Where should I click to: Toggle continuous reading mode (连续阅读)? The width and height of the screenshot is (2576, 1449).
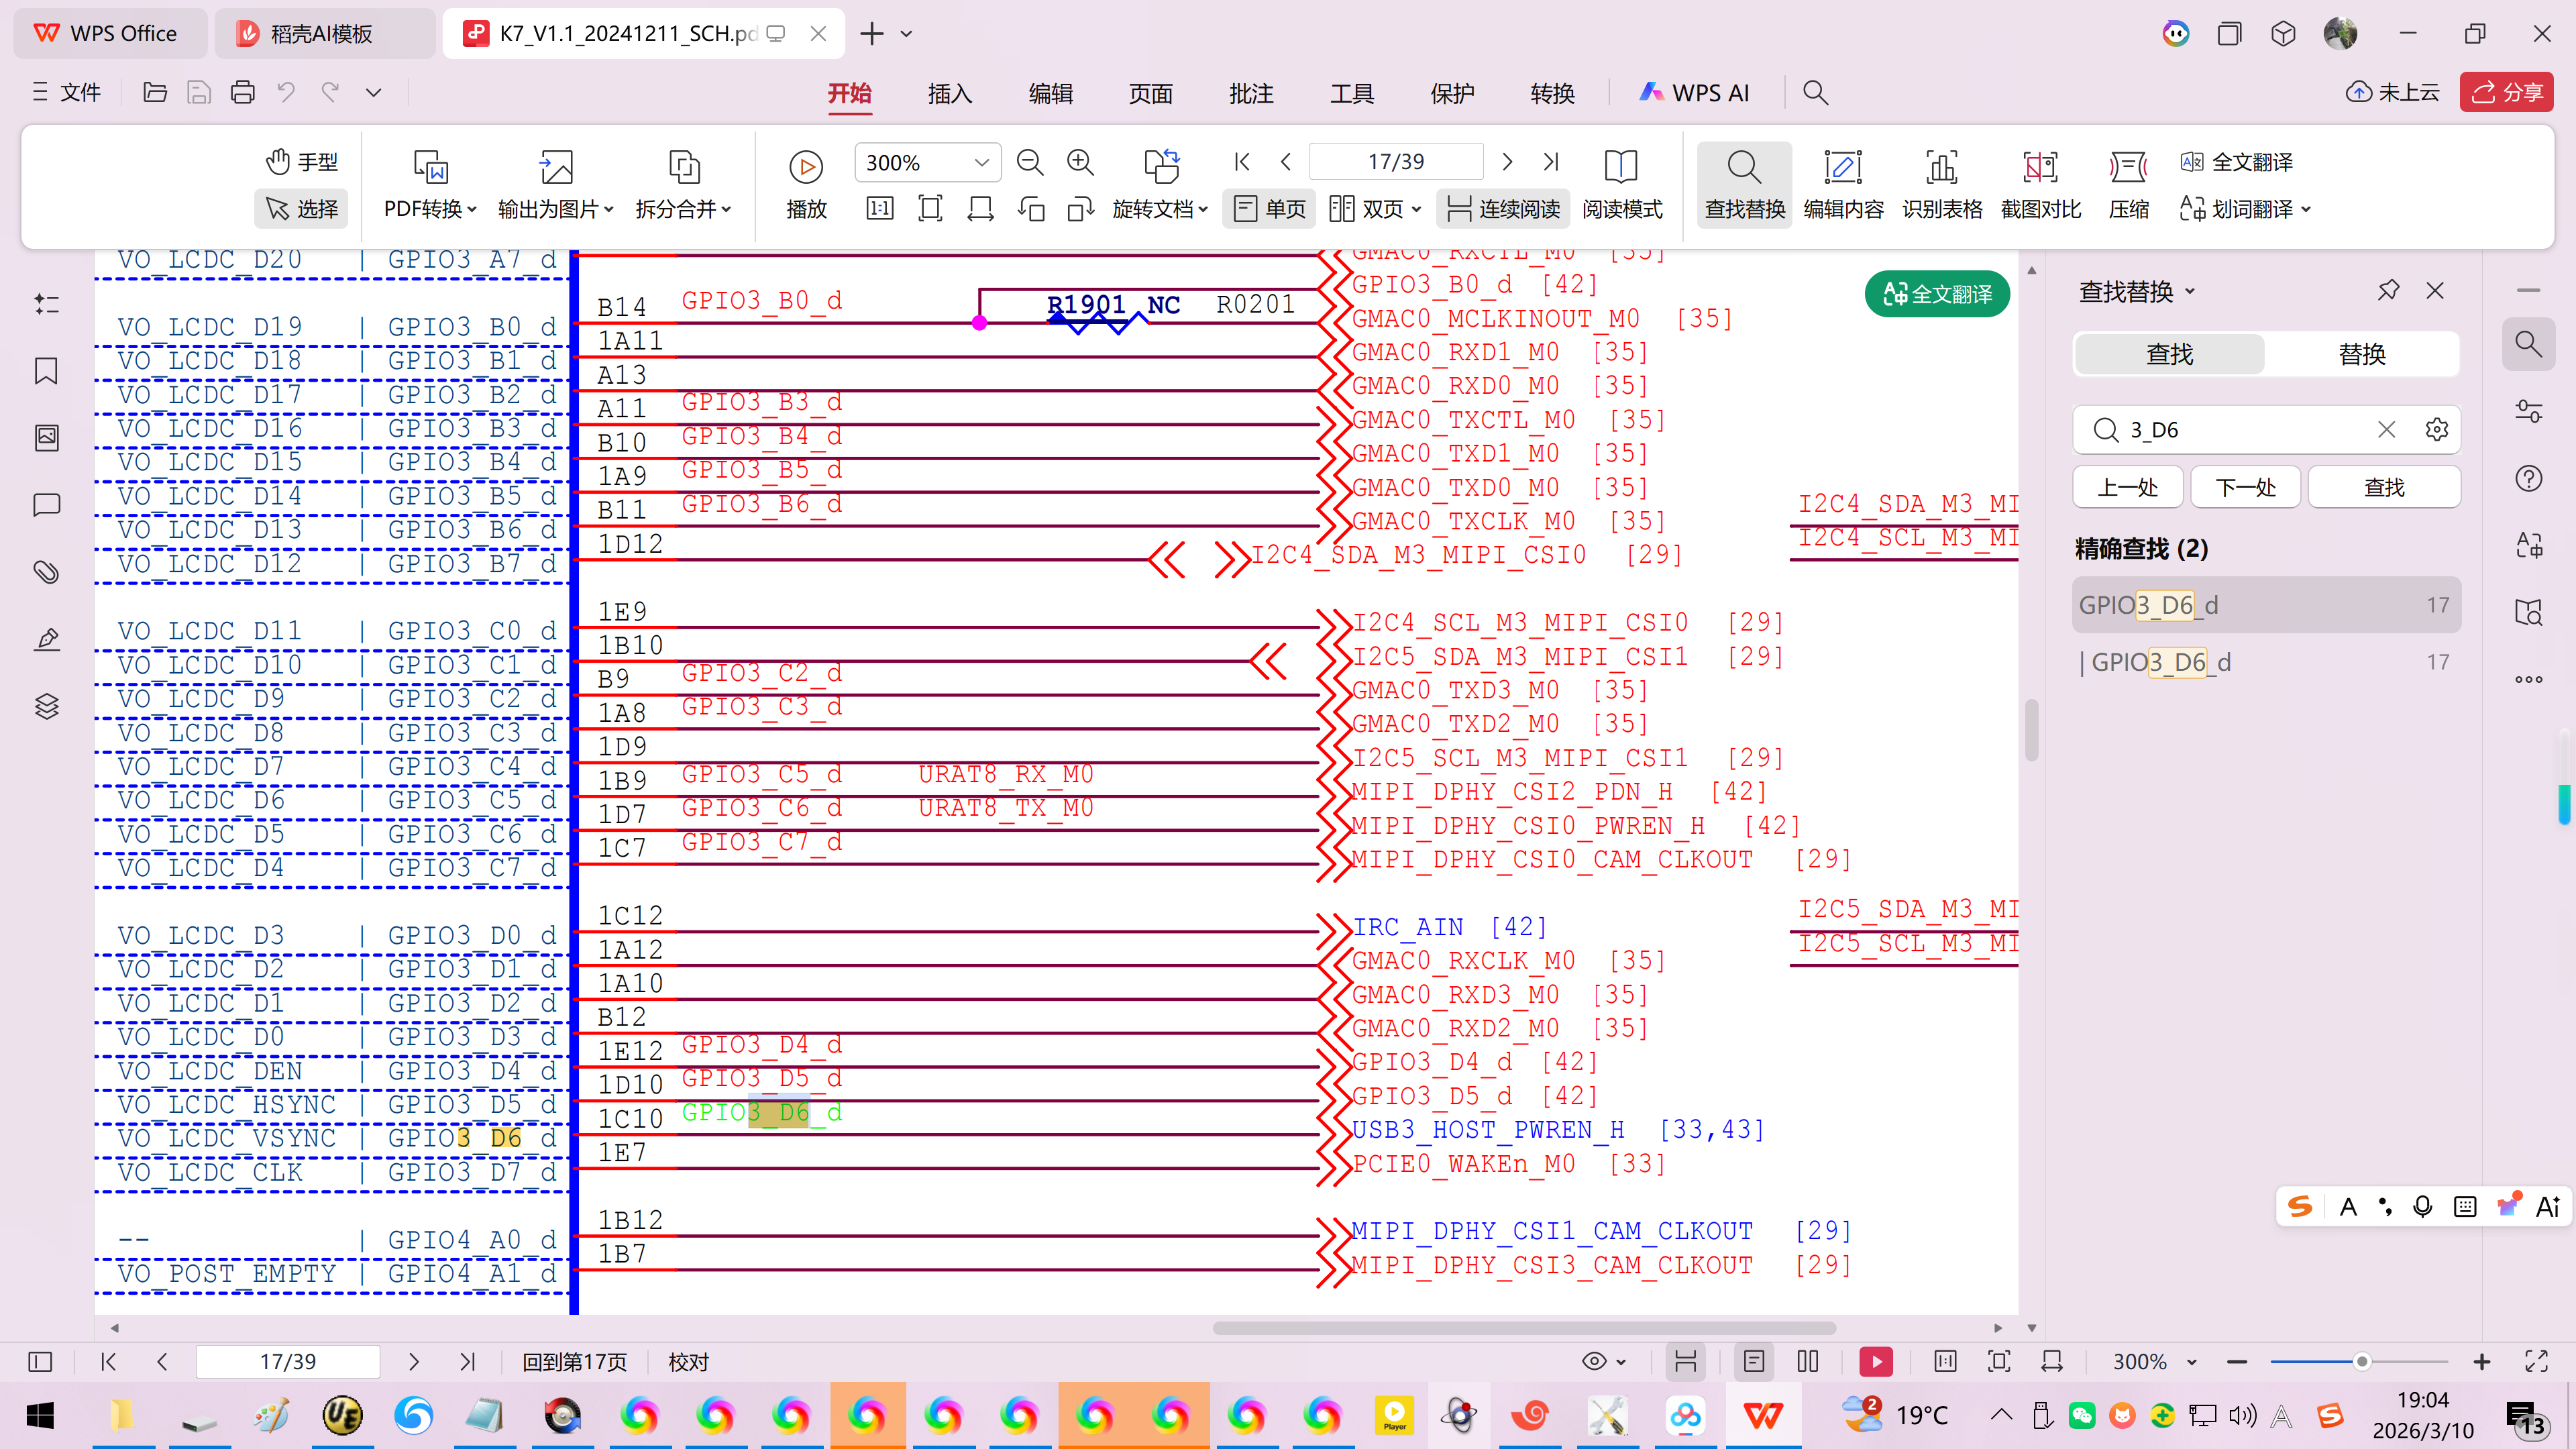1503,209
